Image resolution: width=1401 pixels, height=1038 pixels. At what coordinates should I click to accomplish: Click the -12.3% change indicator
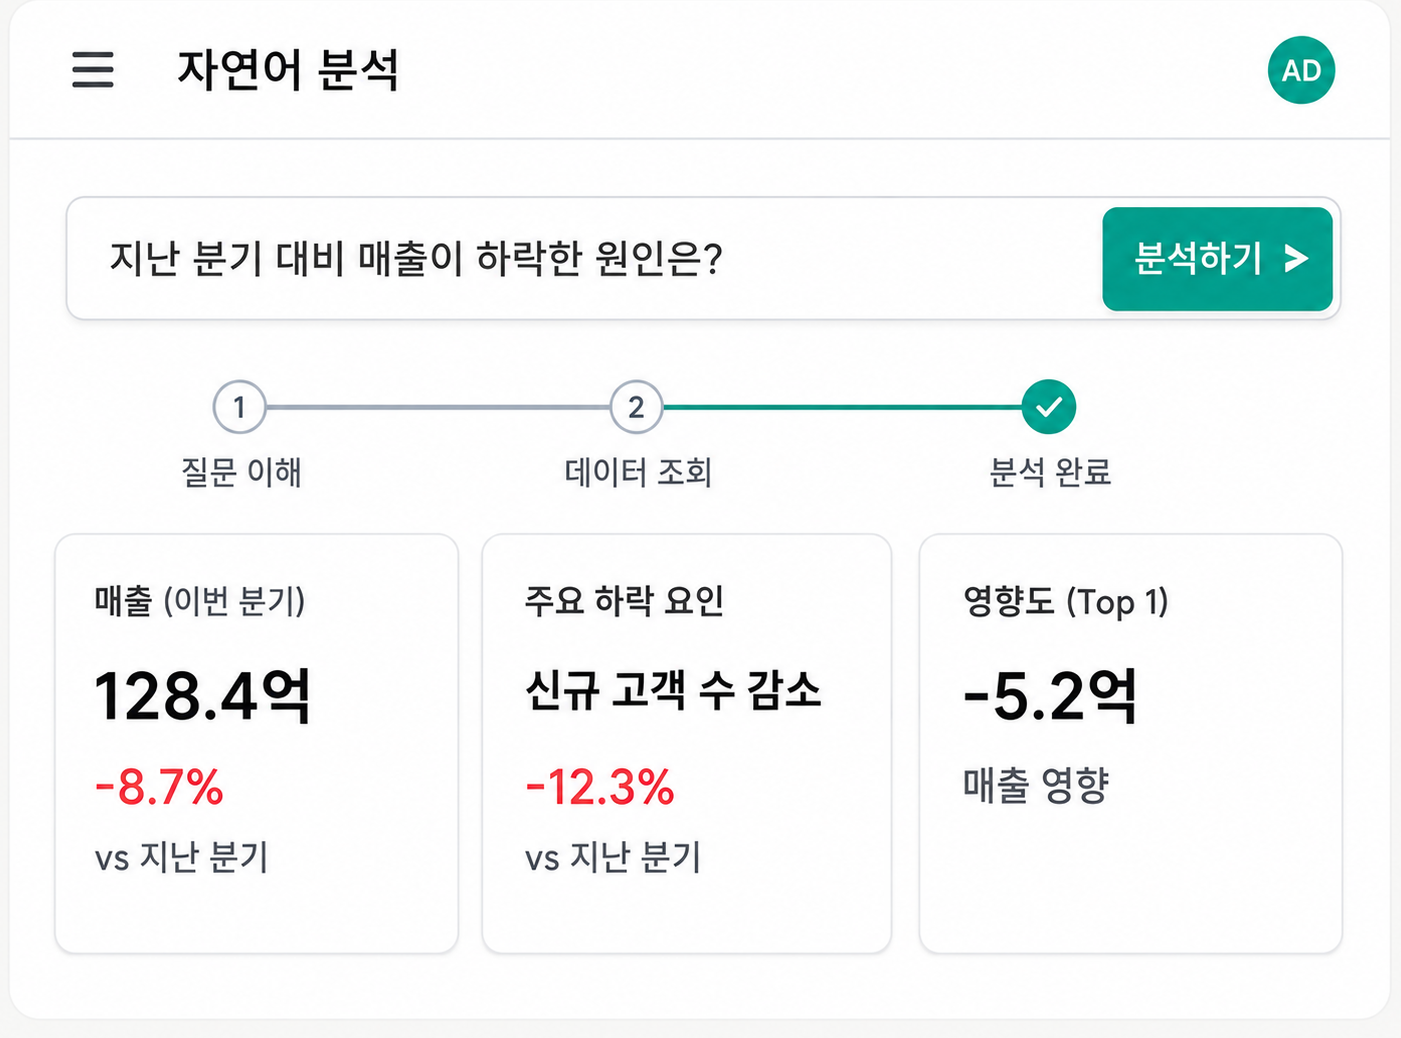click(x=600, y=787)
